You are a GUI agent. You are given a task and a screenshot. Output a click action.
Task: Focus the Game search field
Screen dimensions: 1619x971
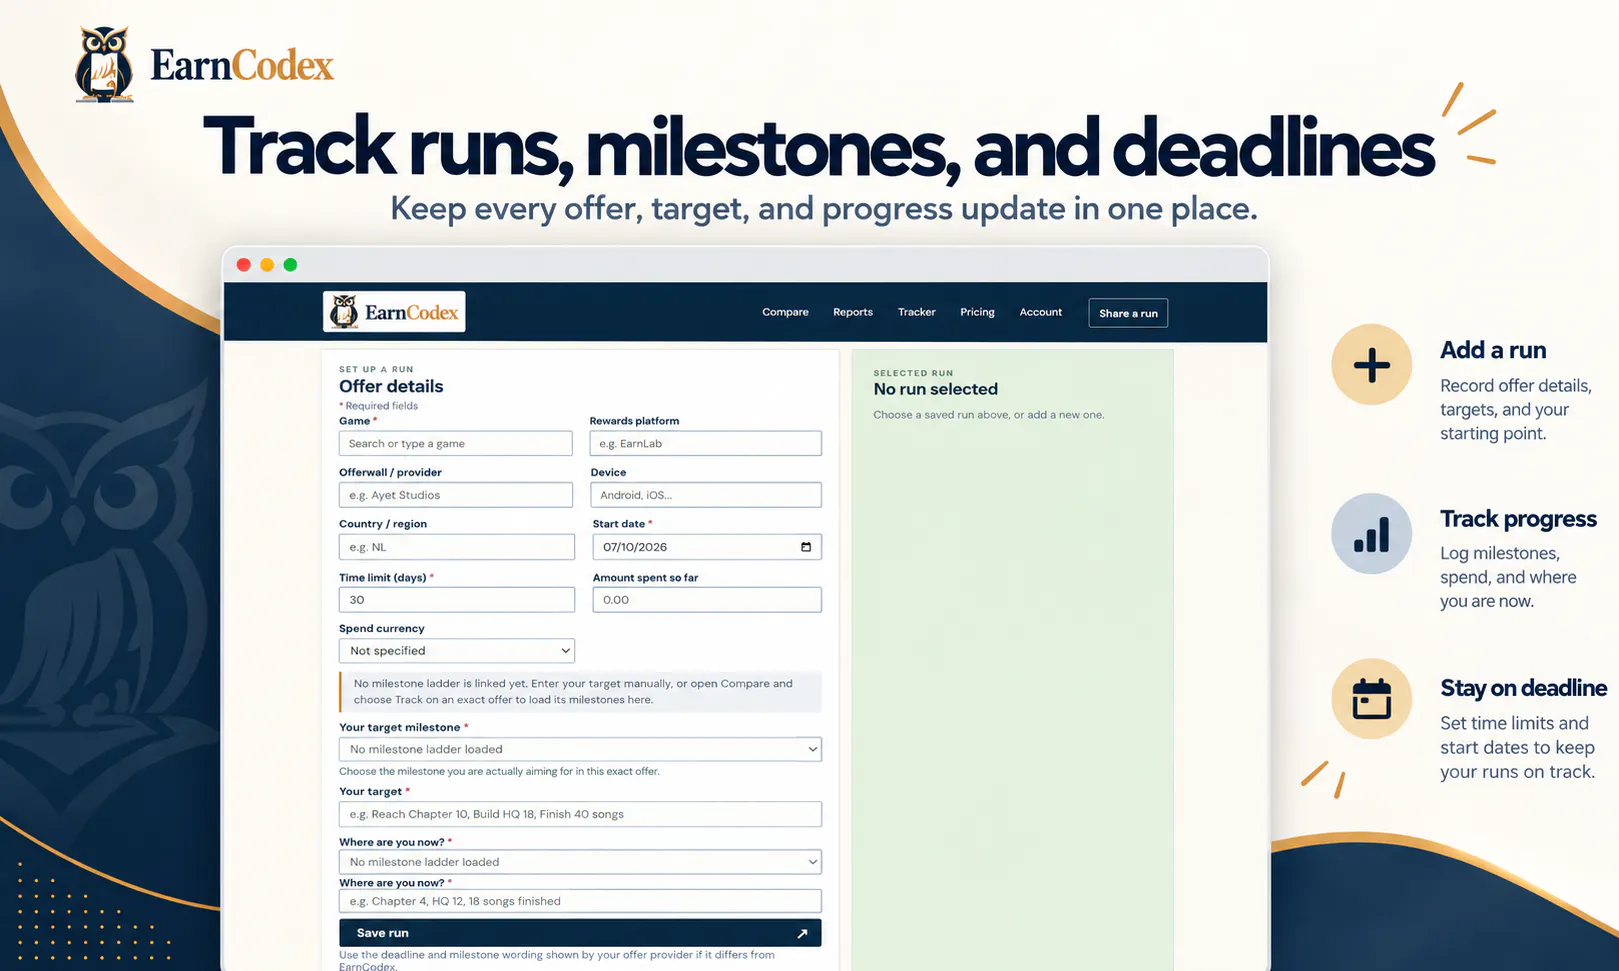click(x=456, y=443)
